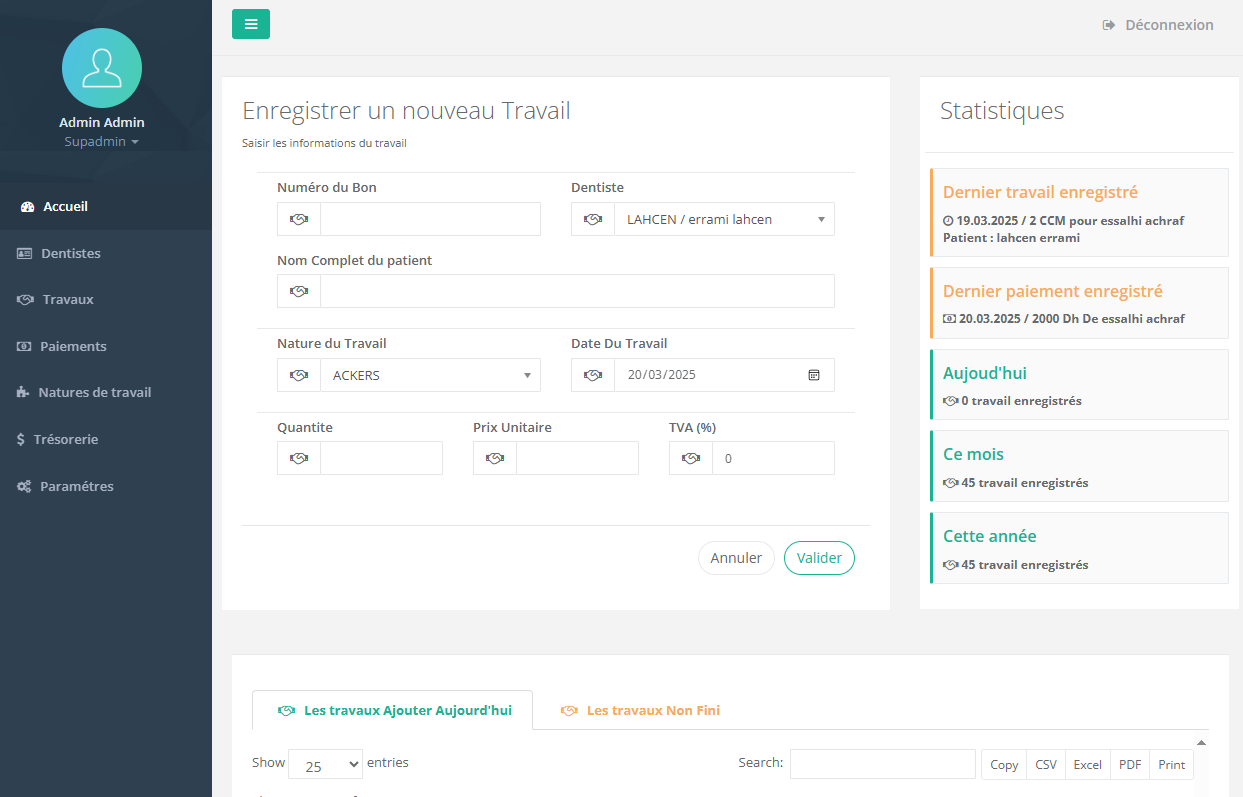1243x797 pixels.
Task: Click the calendar icon in Date Du Travail
Action: [813, 375]
